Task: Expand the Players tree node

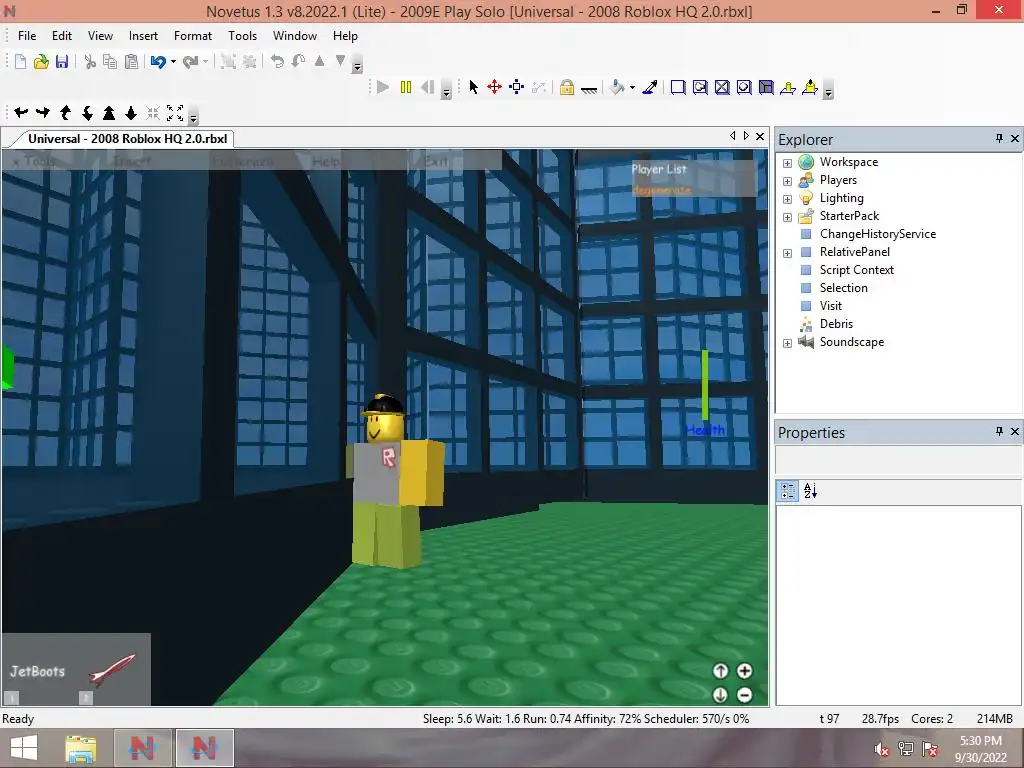Action: coord(788,181)
